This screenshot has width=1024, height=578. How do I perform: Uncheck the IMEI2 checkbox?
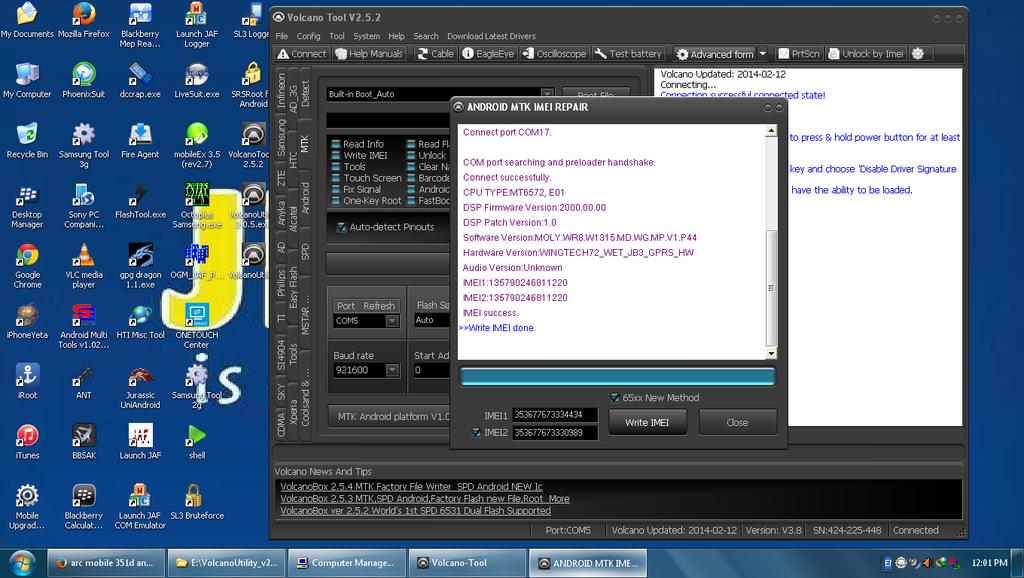pyautogui.click(x=476, y=433)
